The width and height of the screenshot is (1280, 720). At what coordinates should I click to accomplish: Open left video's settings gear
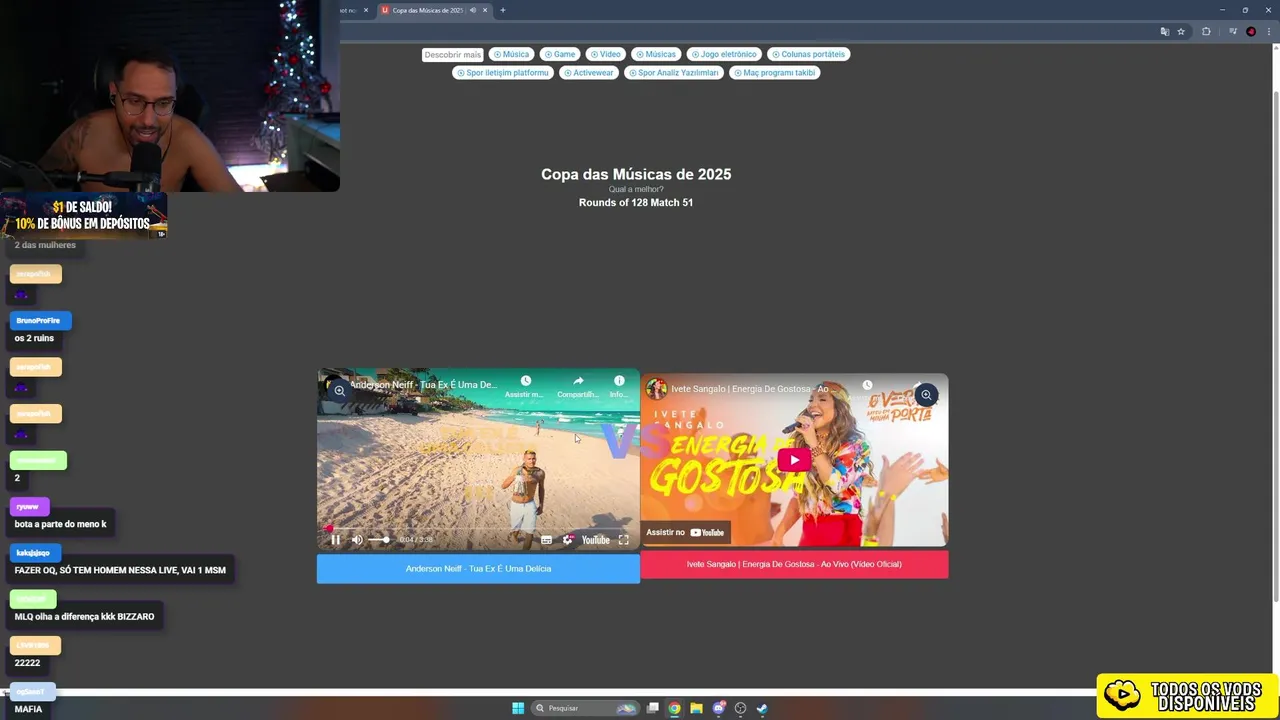pyautogui.click(x=568, y=540)
